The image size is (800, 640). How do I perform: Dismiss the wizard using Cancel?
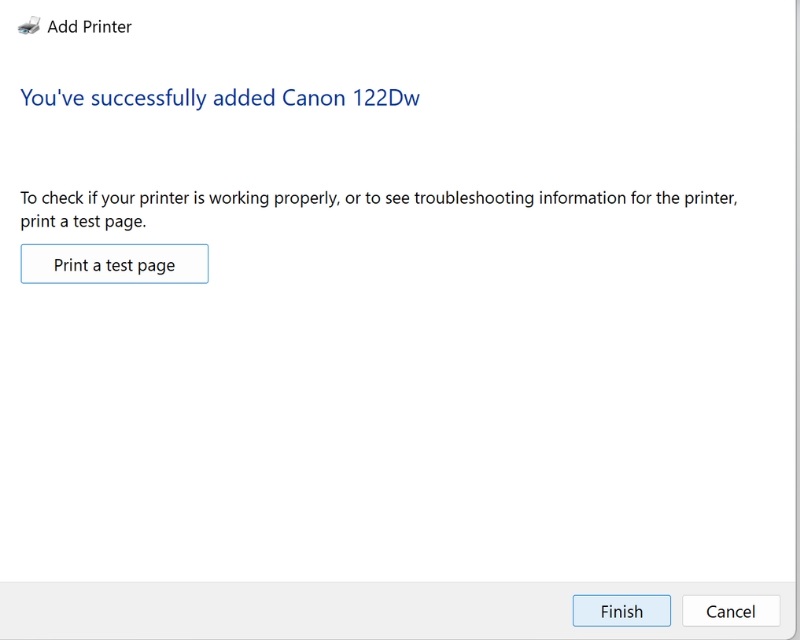click(x=731, y=611)
